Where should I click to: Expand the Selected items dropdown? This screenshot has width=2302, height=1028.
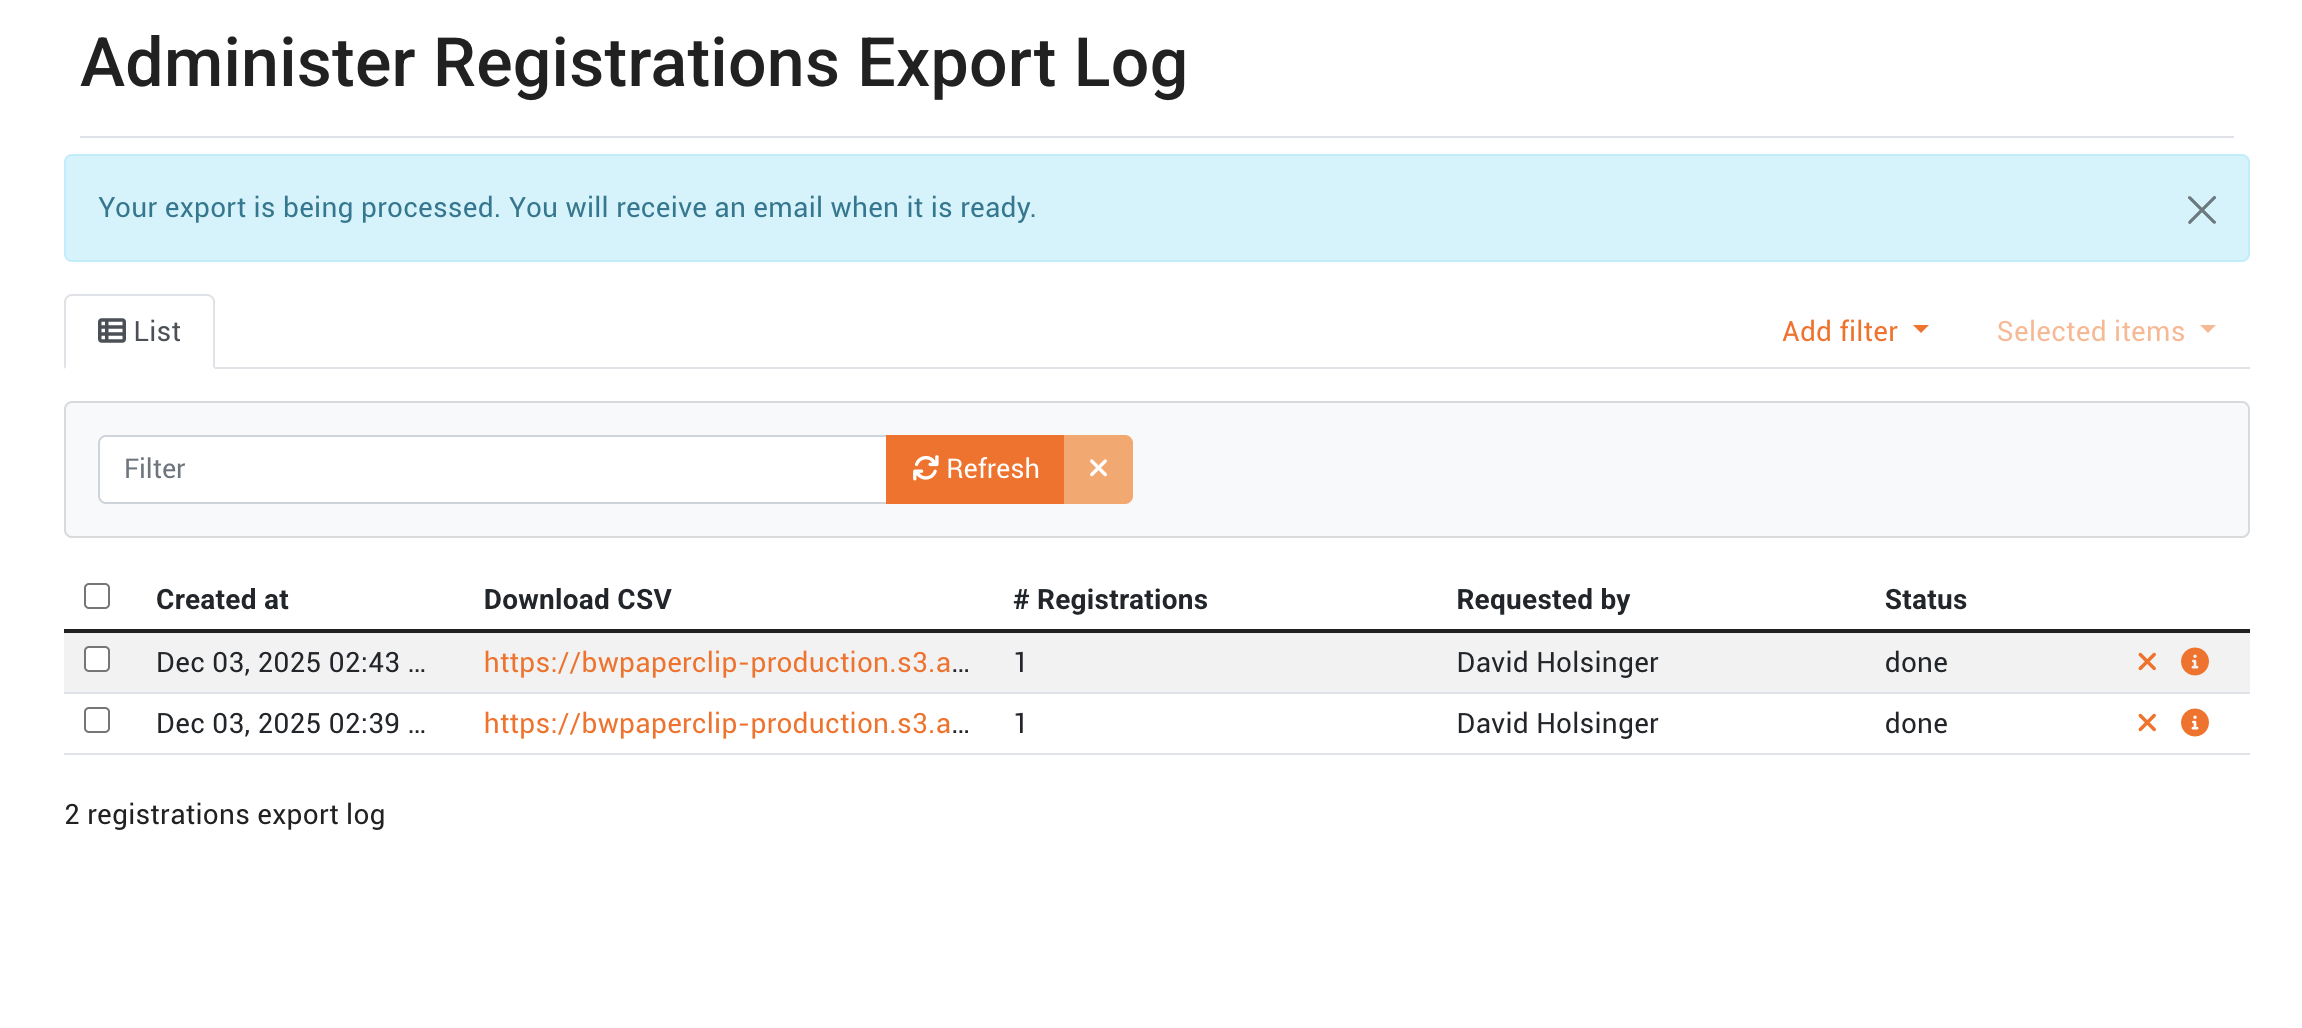[x=2105, y=331]
